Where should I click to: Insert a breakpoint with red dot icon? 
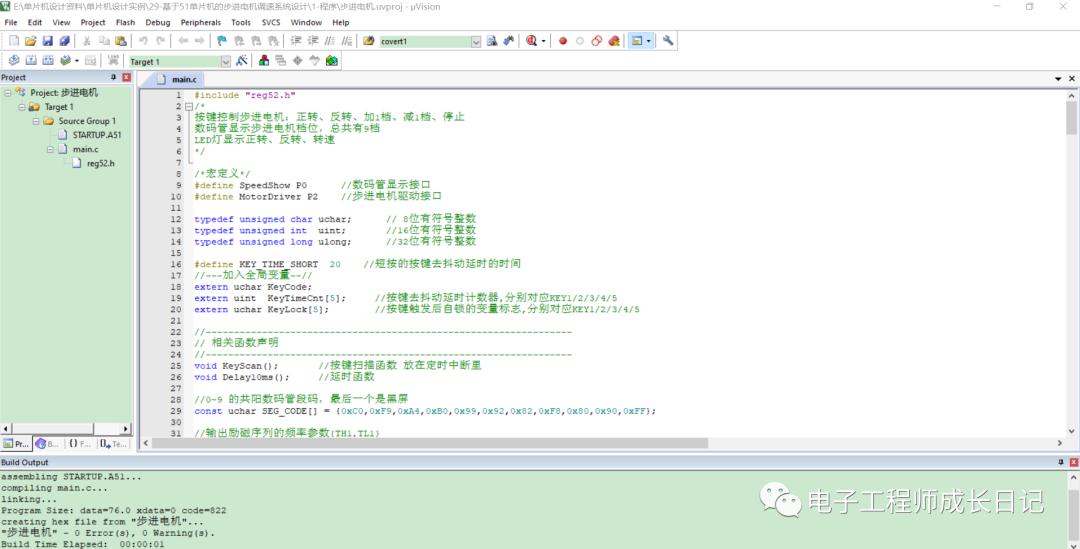(563, 41)
